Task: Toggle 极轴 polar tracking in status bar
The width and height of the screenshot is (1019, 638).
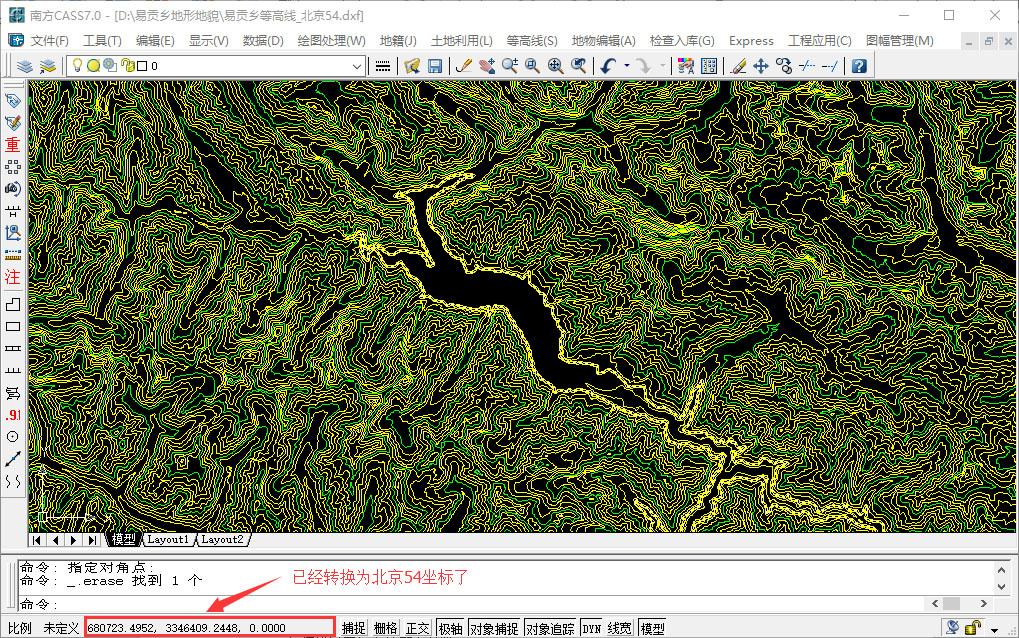Action: pos(450,628)
